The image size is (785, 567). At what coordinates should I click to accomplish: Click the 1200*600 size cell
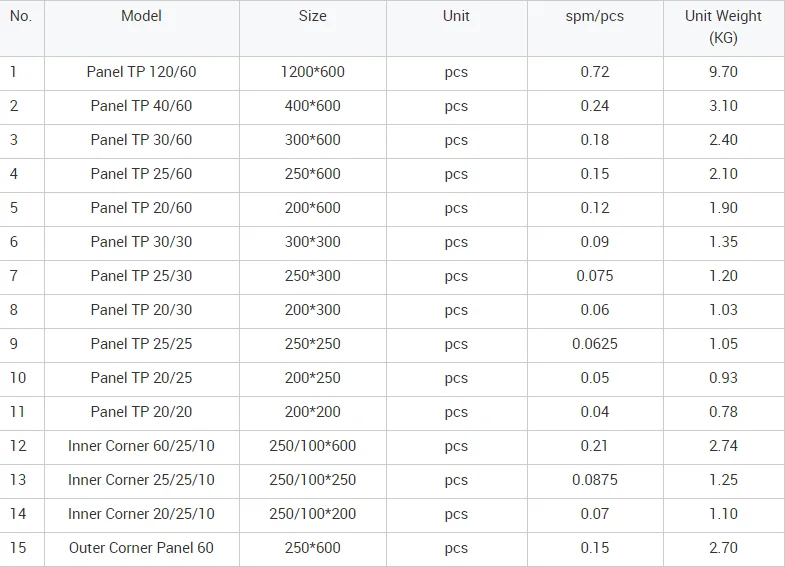coord(312,72)
